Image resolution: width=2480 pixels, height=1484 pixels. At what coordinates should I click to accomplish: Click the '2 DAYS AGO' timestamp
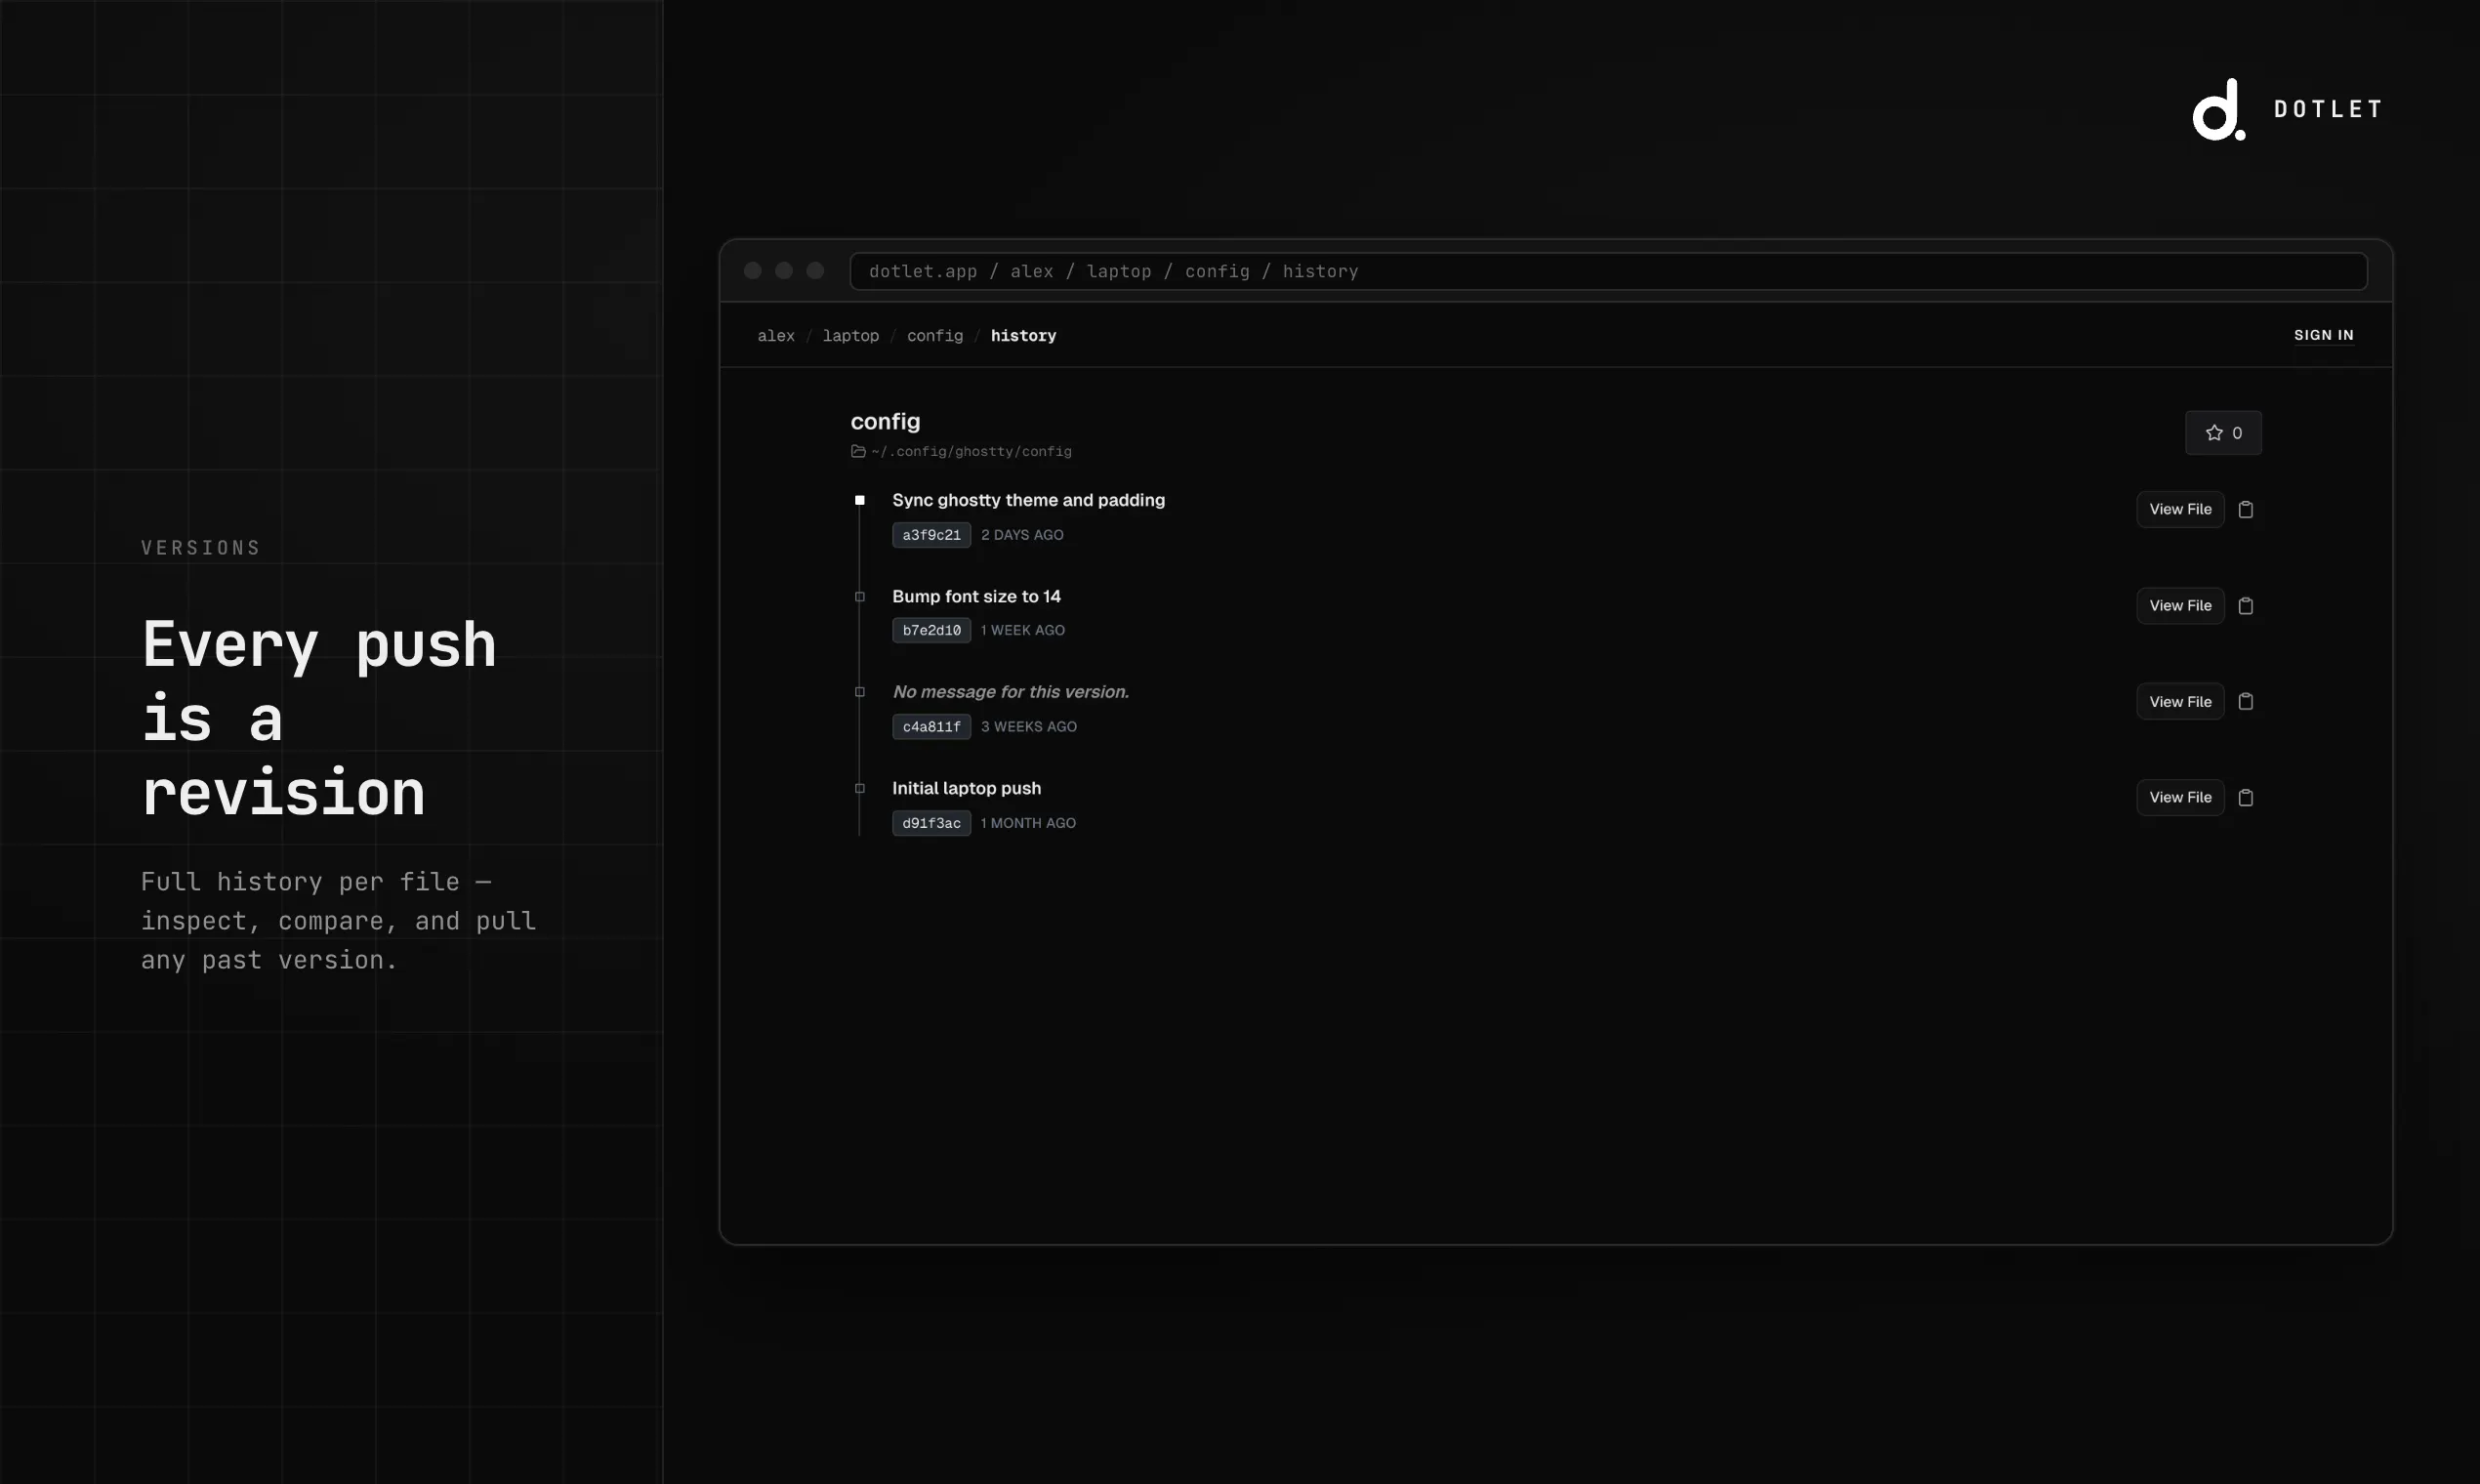1022,535
